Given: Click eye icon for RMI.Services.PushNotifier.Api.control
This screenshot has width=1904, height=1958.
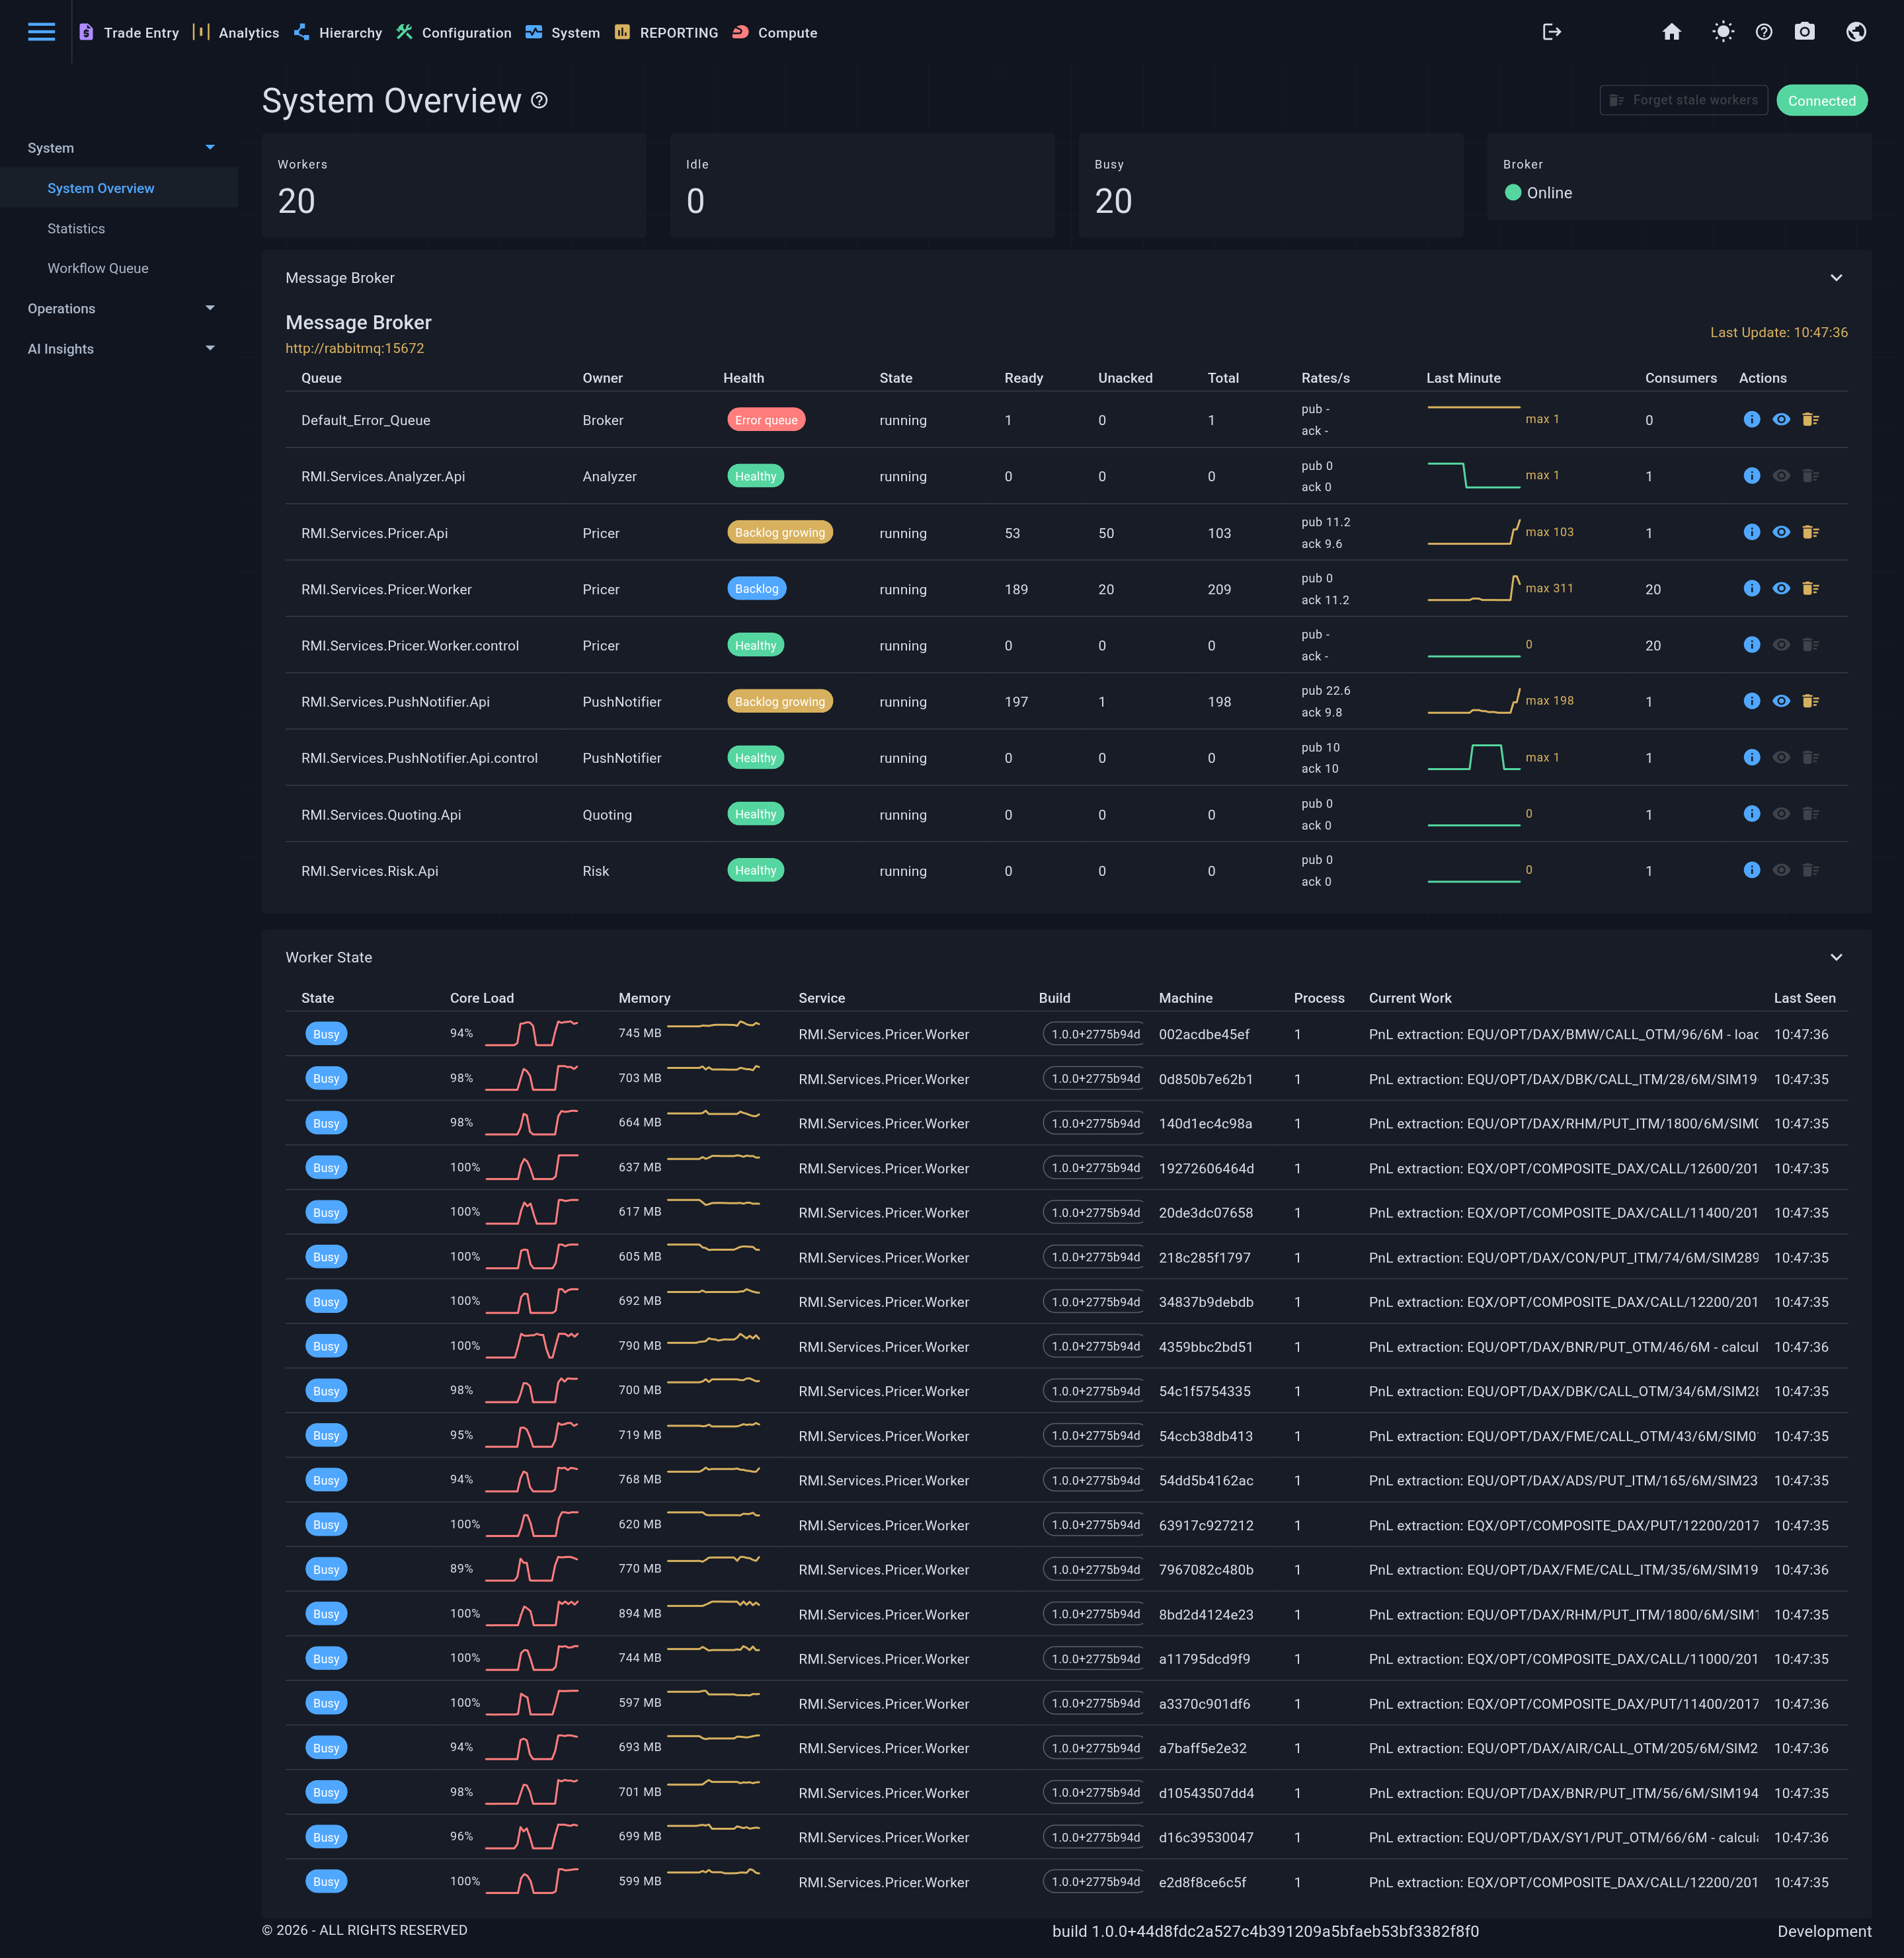Looking at the screenshot, I should (1781, 757).
